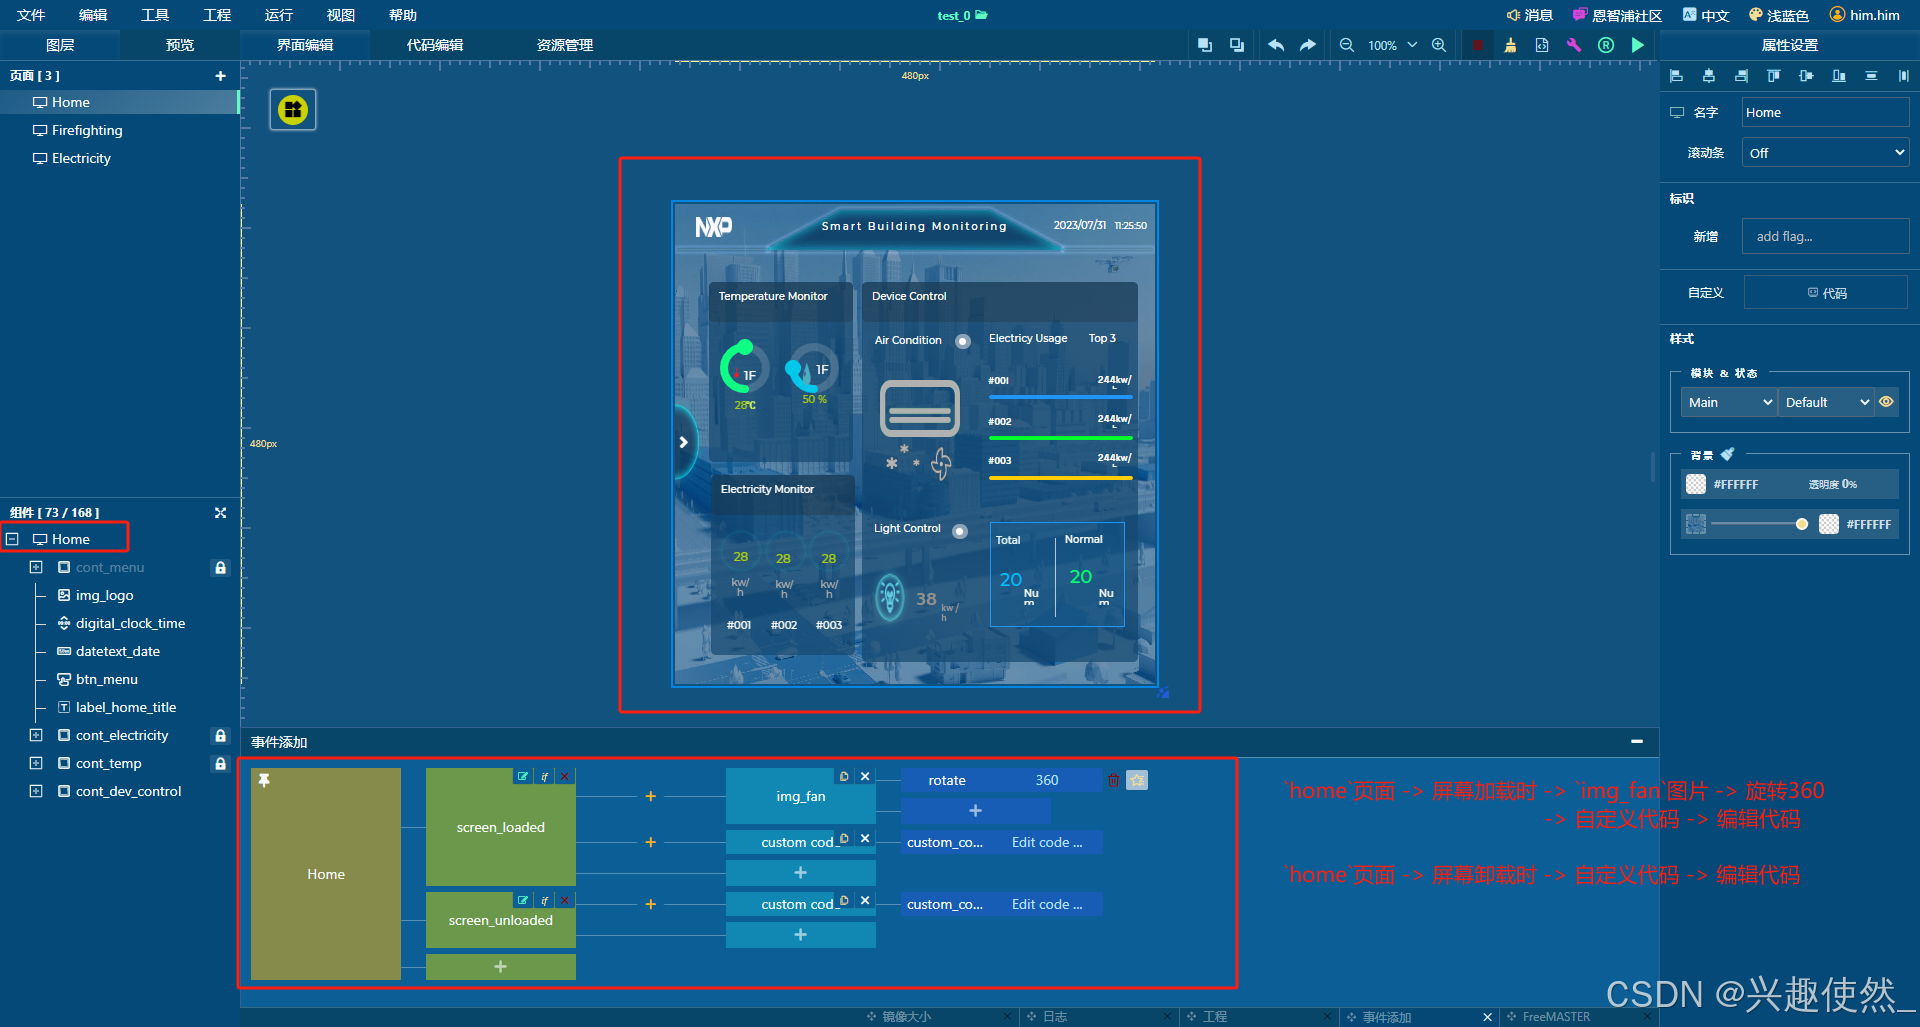Switch to the 资源管理 tab
The height and width of the screenshot is (1027, 1920).
(x=565, y=45)
